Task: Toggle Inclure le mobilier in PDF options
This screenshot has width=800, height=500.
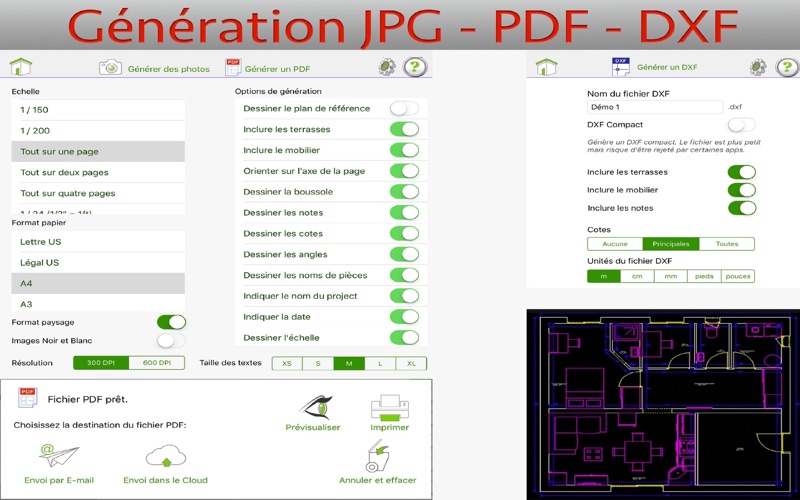Action: pos(404,150)
